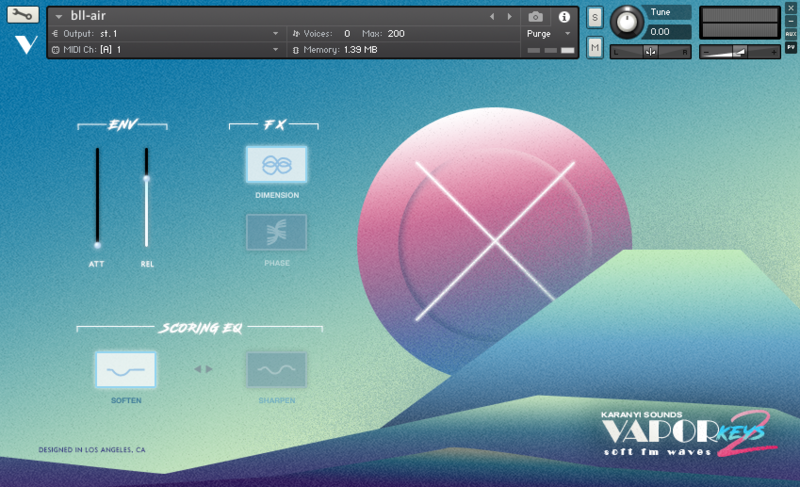Toggle the Dimension FX button

277,165
